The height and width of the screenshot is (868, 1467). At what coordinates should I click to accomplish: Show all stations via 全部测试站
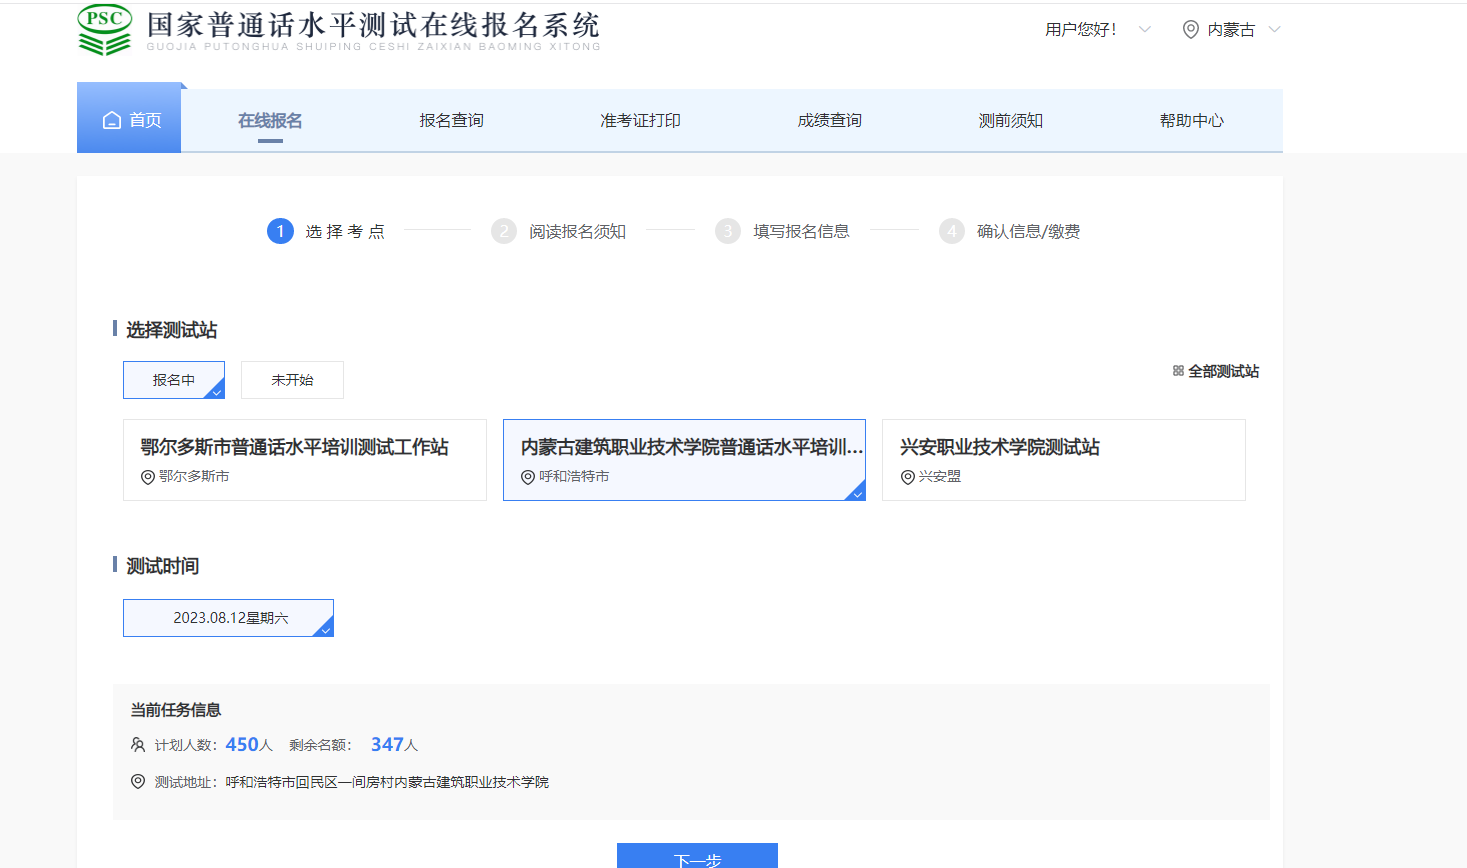point(1223,371)
